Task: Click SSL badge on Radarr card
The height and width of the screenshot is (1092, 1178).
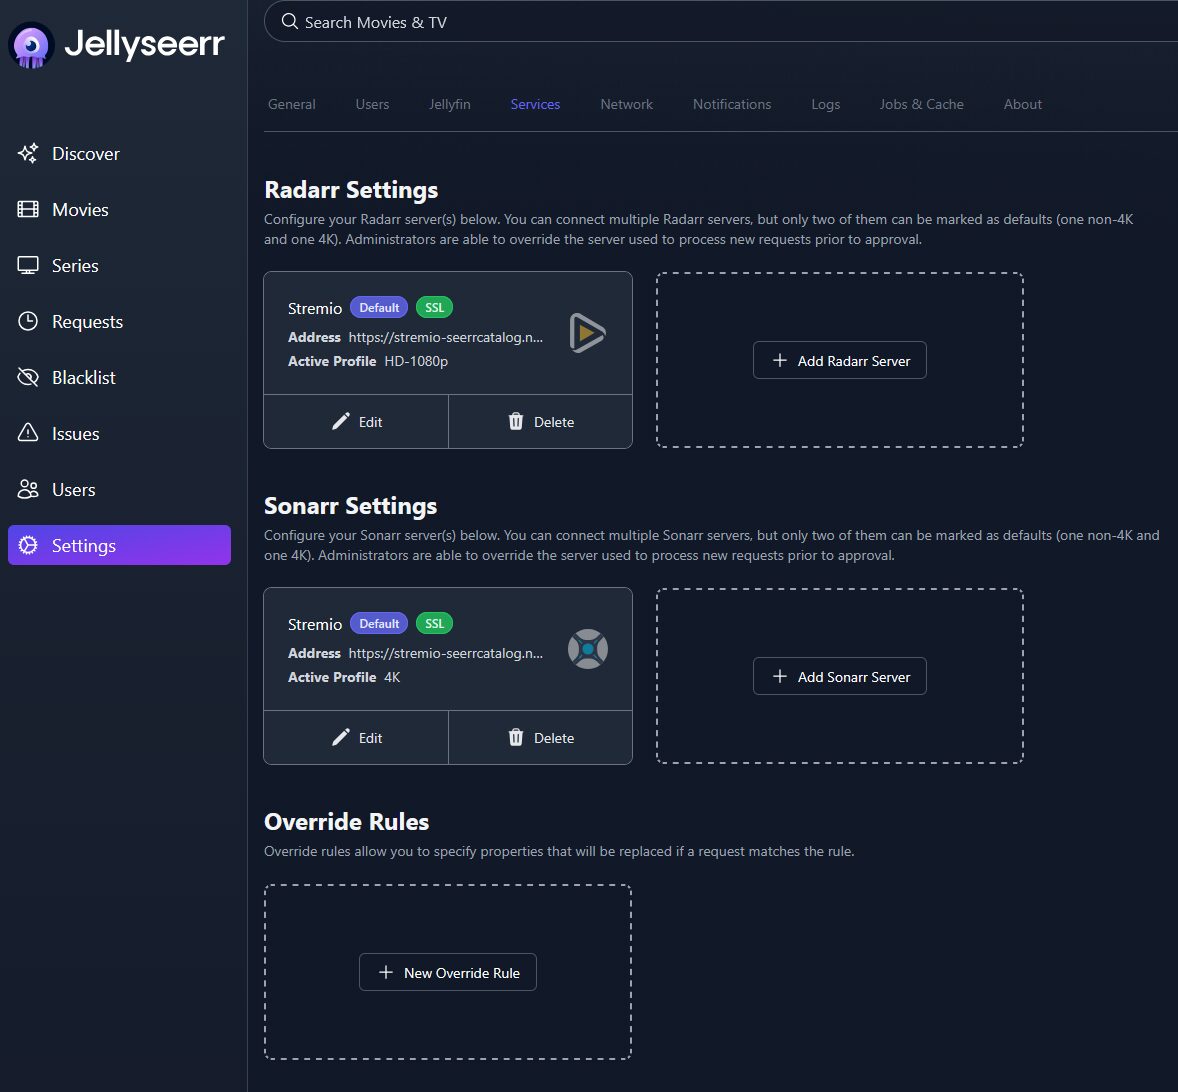Action: click(434, 307)
